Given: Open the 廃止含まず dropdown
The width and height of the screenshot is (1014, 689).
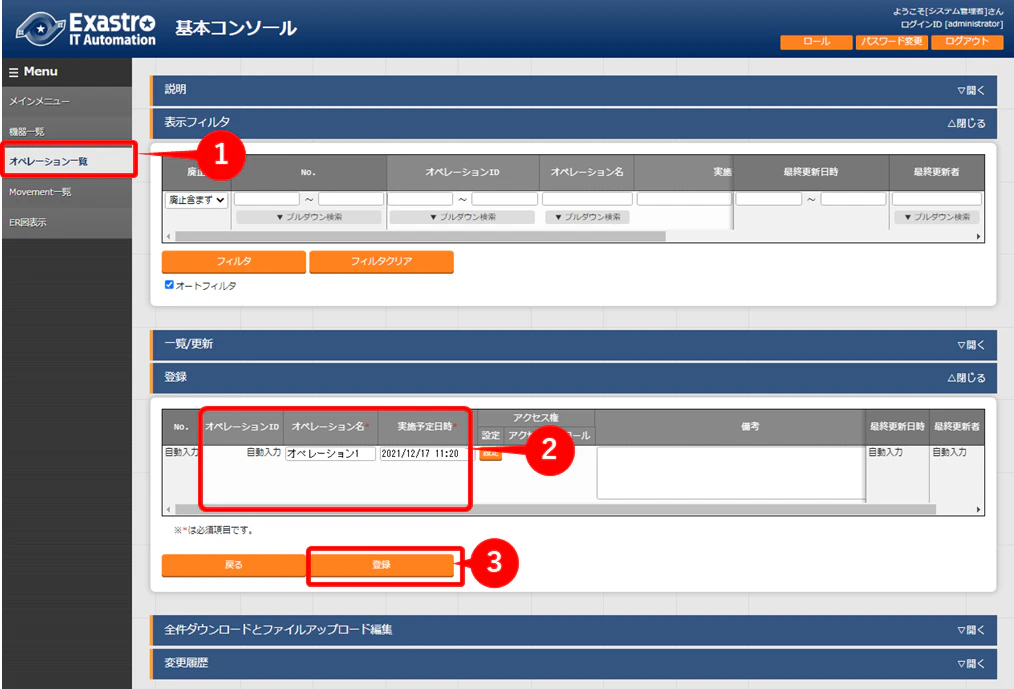Looking at the screenshot, I should point(197,200).
